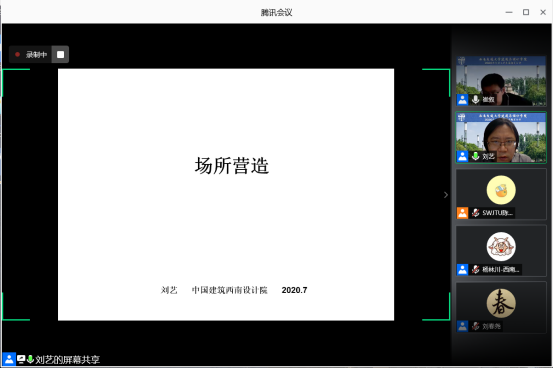554x369 pixels.
Task: Stop recording with the white square button
Action: pyautogui.click(x=60, y=54)
